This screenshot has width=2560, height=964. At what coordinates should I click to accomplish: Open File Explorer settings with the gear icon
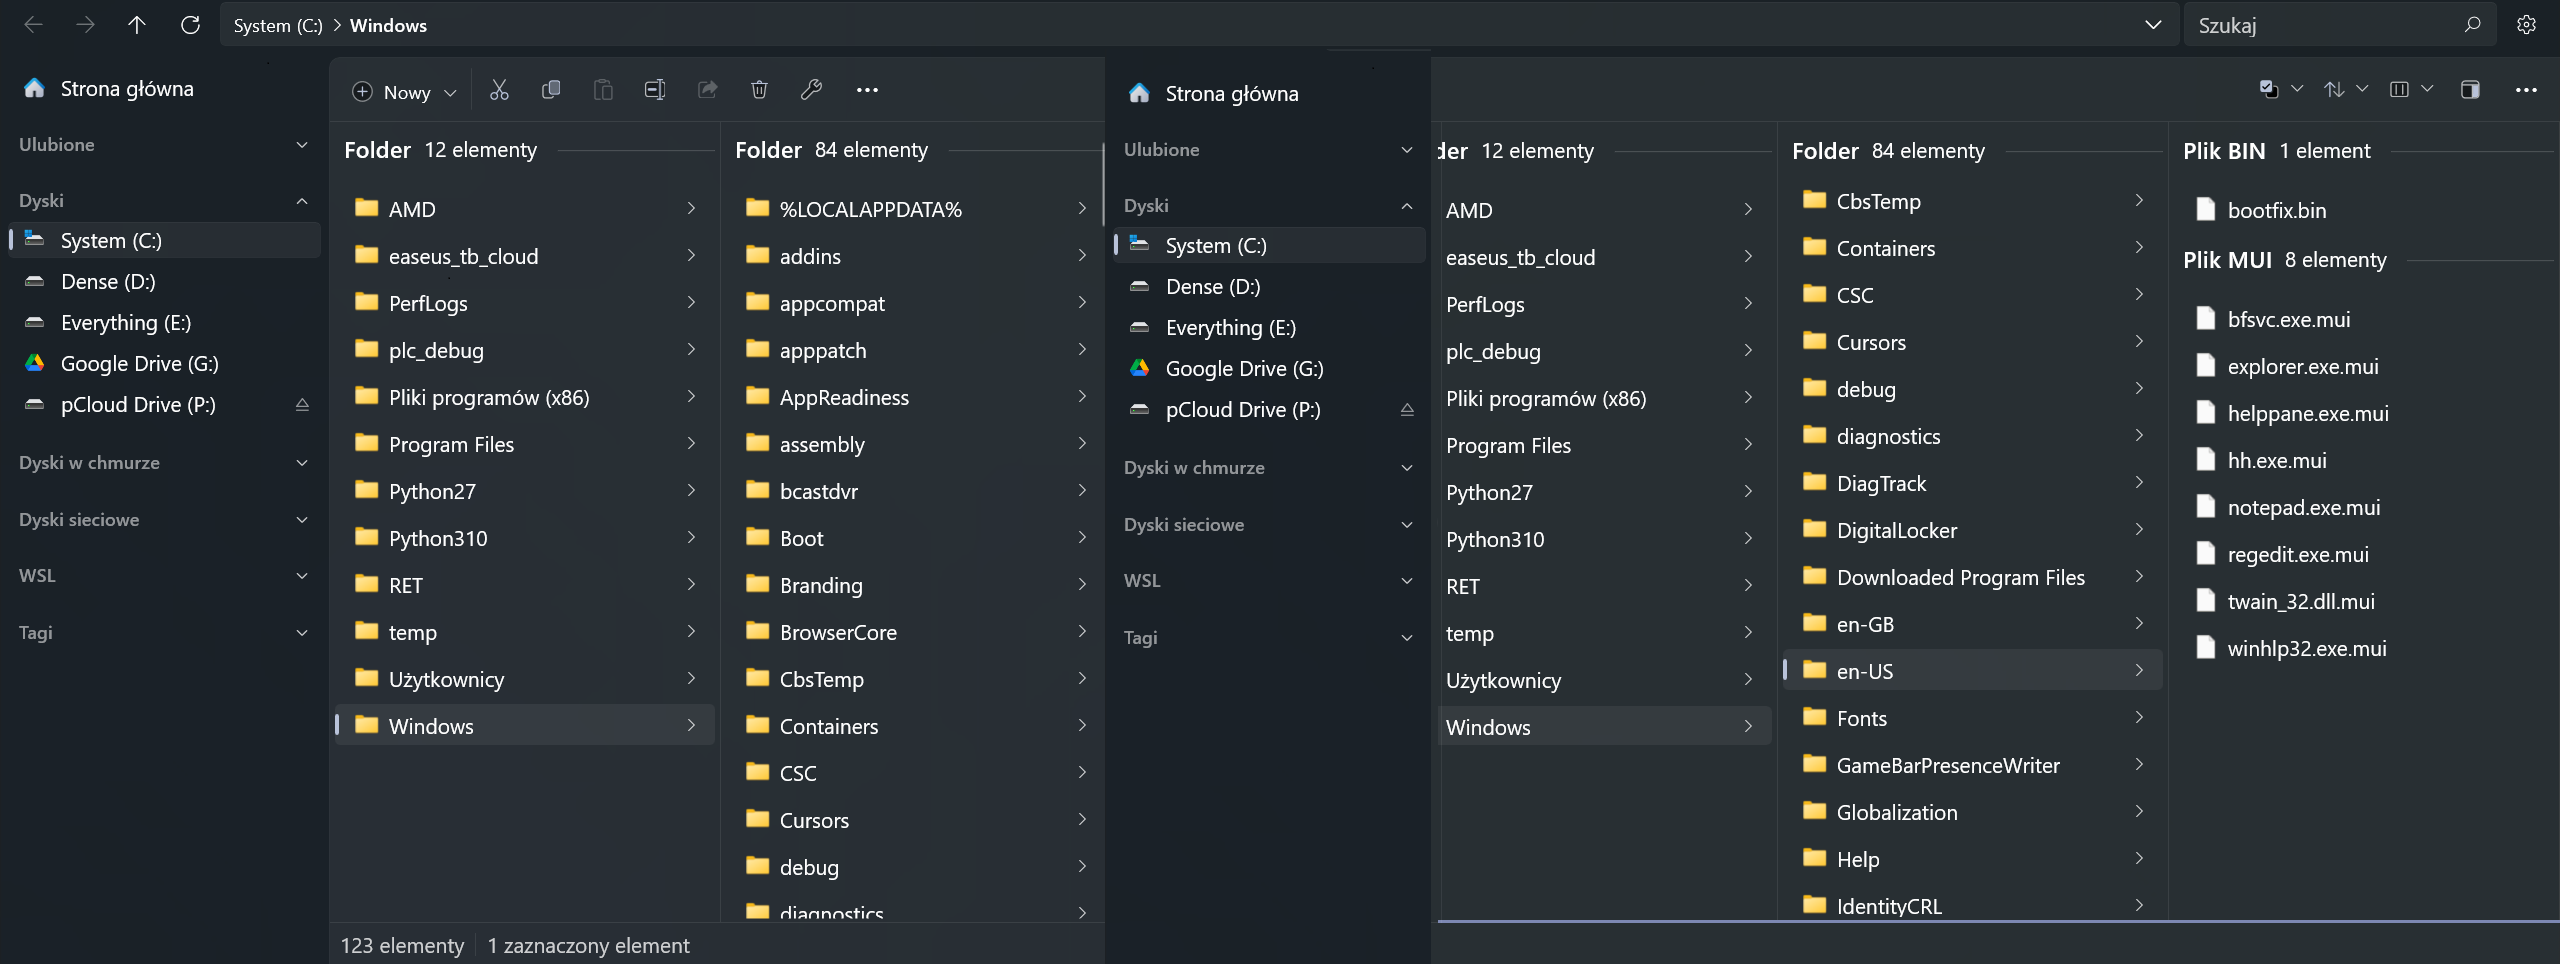2527,24
